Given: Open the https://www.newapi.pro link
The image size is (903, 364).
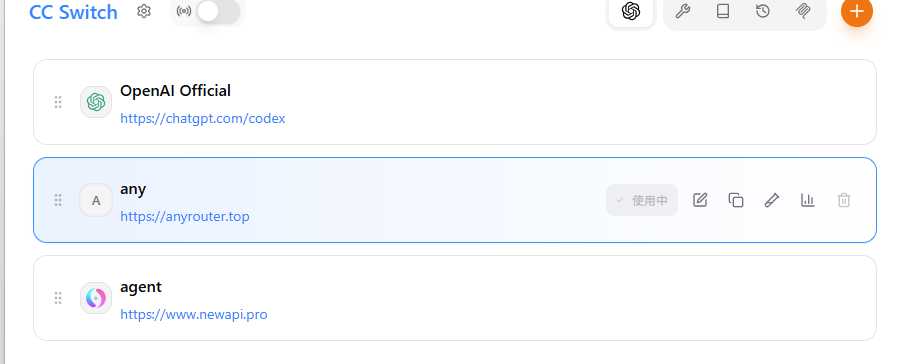Looking at the screenshot, I should [194, 314].
